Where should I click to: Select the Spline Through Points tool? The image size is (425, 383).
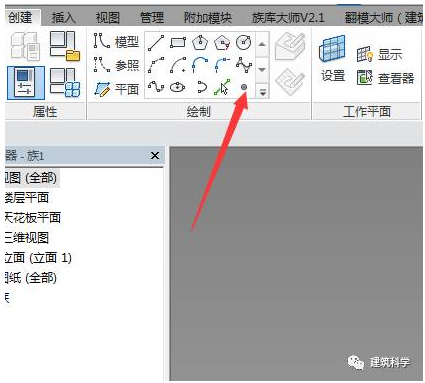pos(244,65)
